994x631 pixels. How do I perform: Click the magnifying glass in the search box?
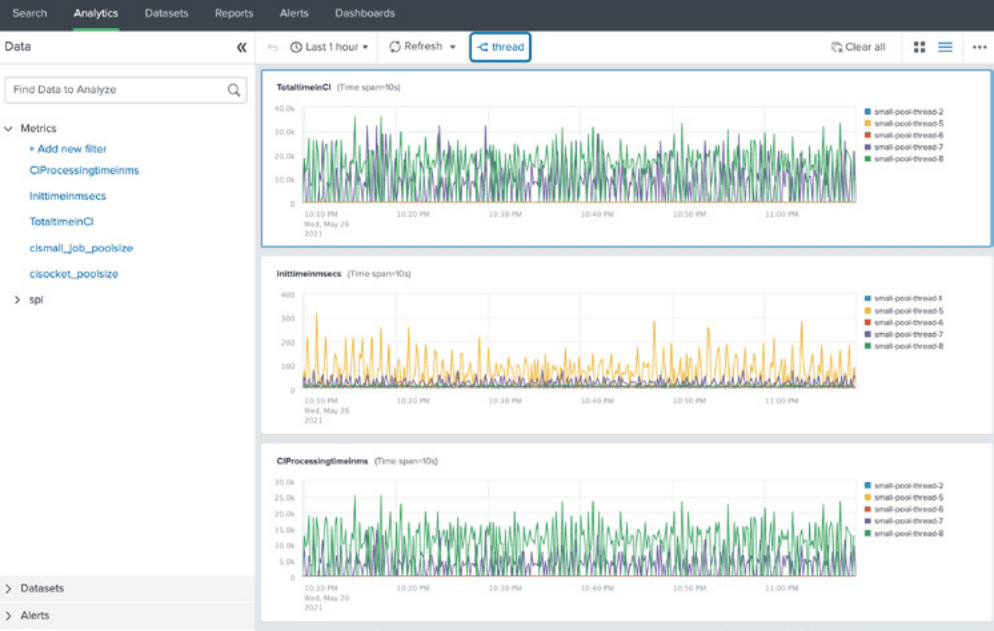(x=234, y=89)
